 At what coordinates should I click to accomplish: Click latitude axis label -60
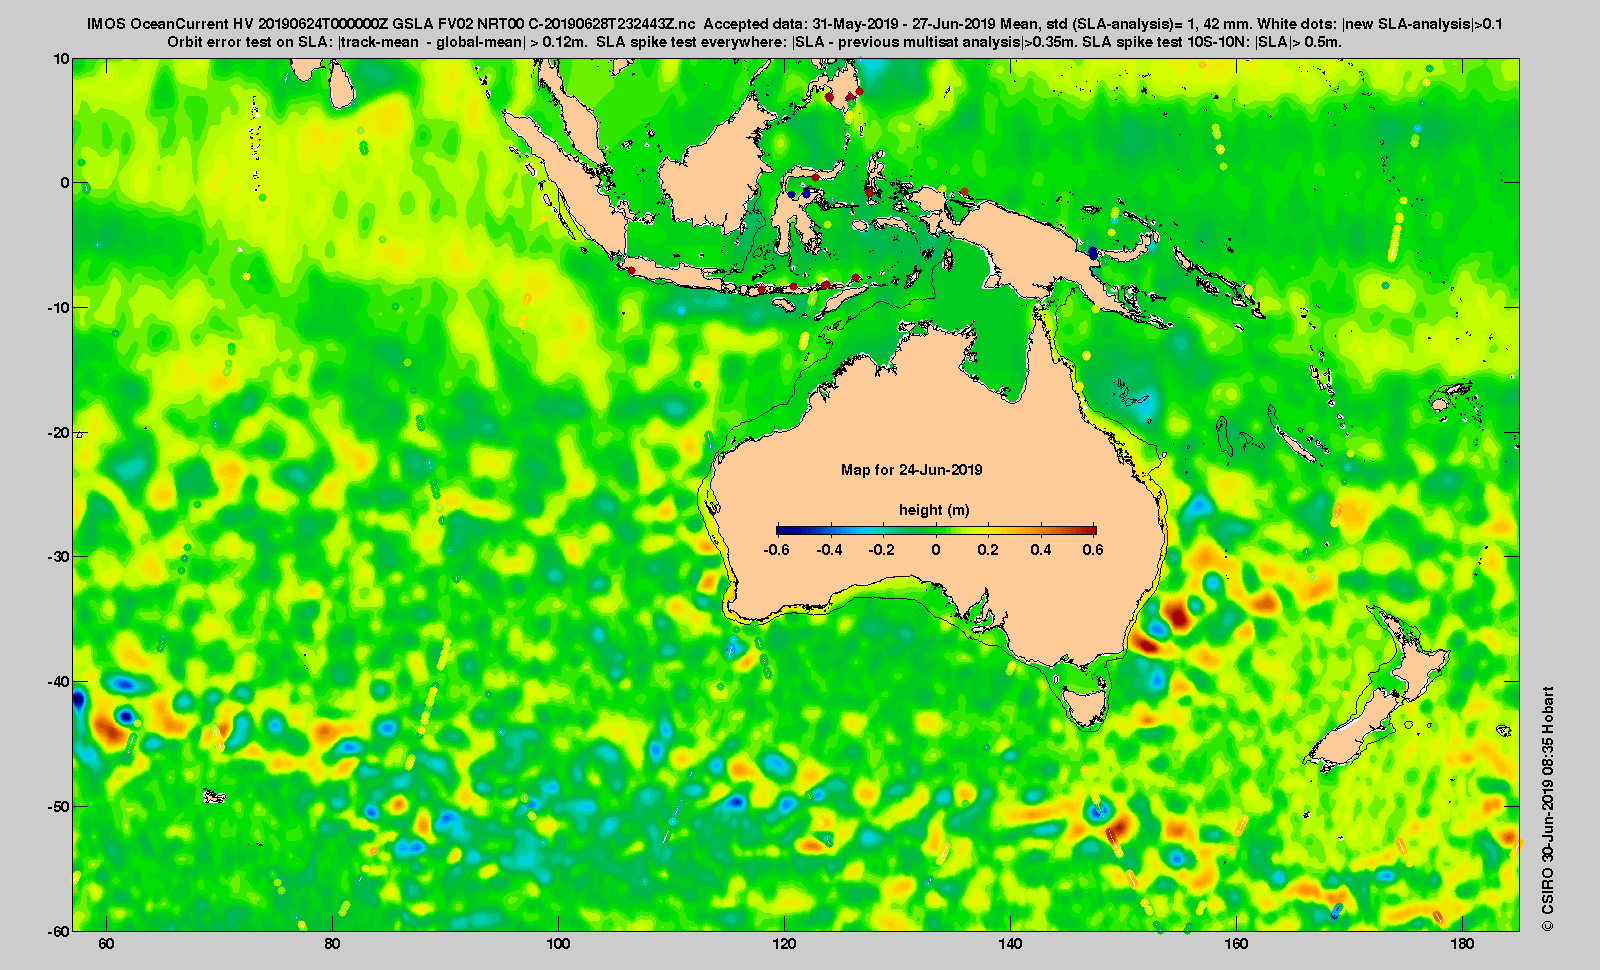coord(59,930)
